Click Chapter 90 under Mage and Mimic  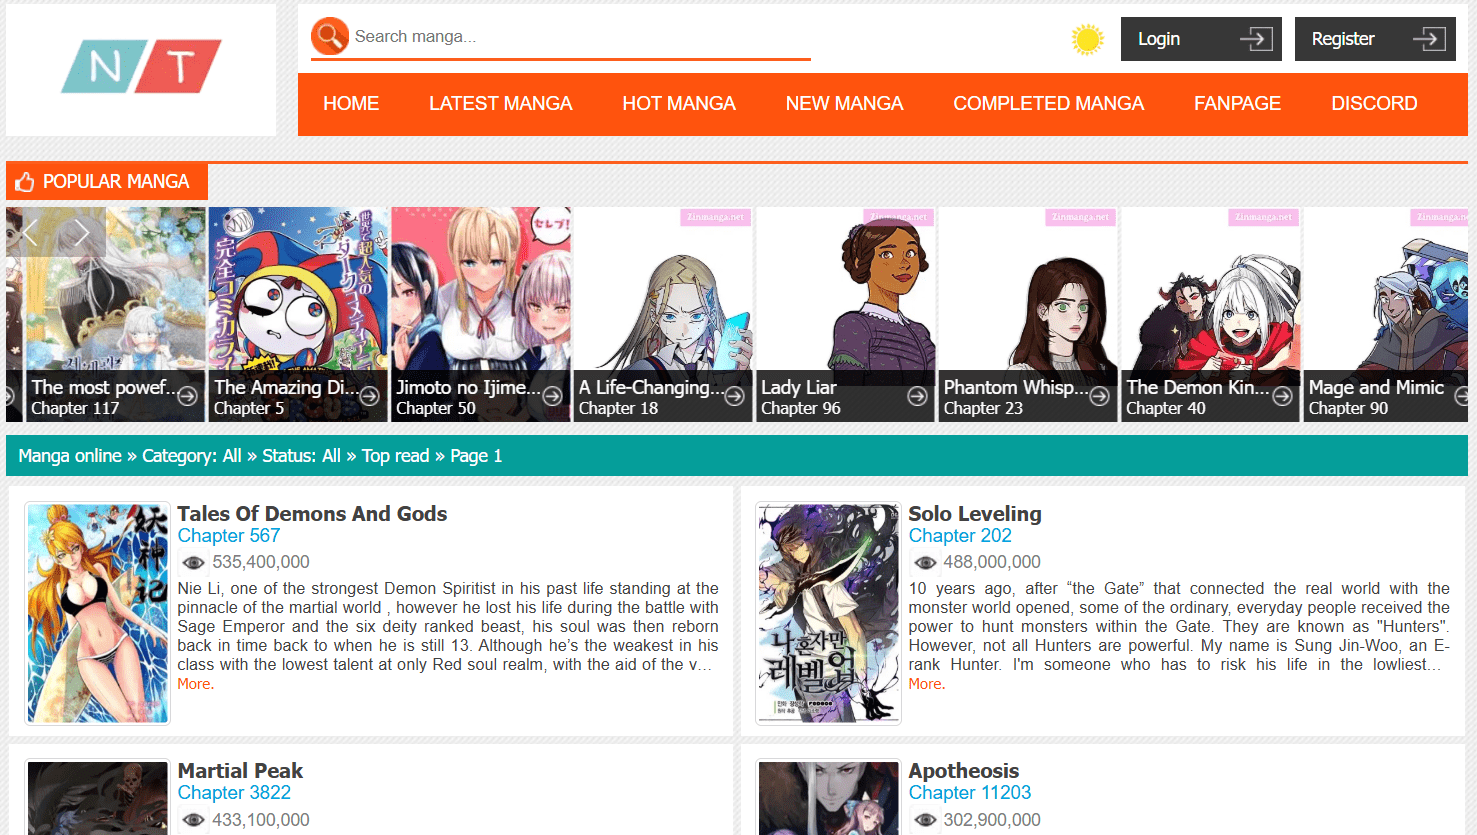pyautogui.click(x=1348, y=408)
